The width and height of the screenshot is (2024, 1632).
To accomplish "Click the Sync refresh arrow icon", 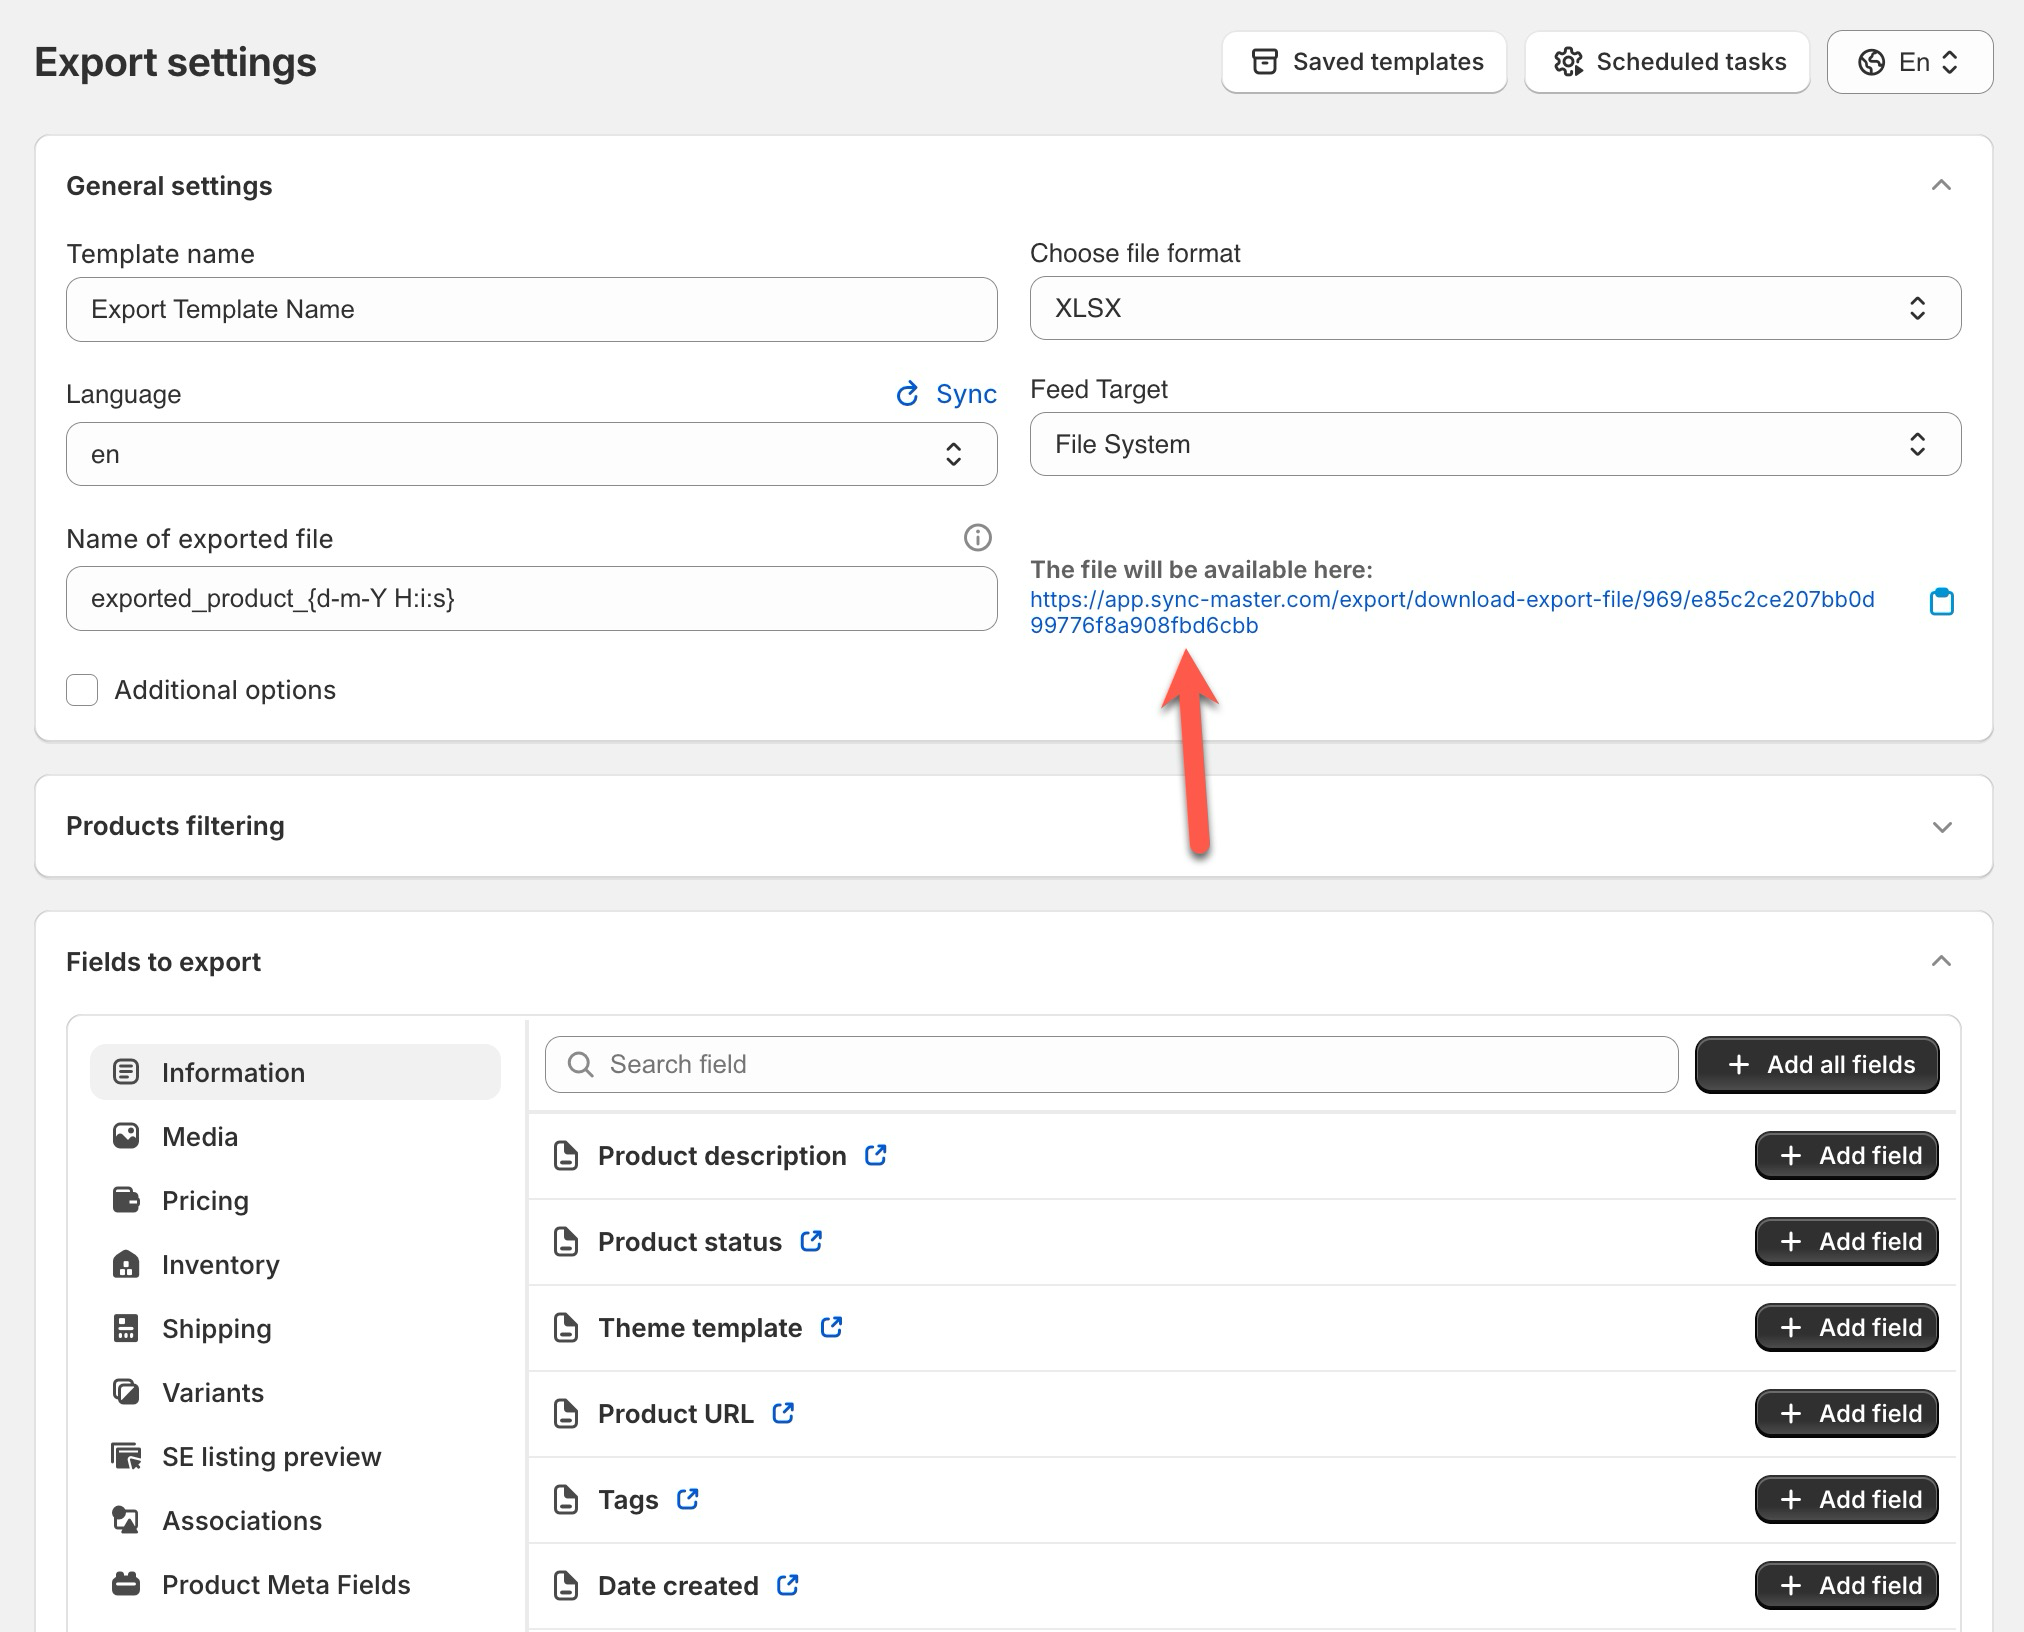I will click(x=907, y=394).
